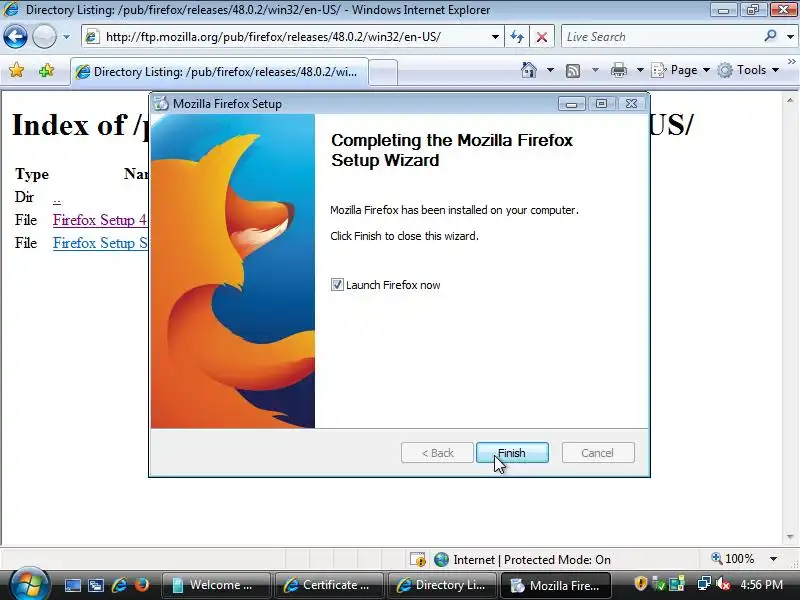Expand the Home button dropdown arrow

pos(550,70)
